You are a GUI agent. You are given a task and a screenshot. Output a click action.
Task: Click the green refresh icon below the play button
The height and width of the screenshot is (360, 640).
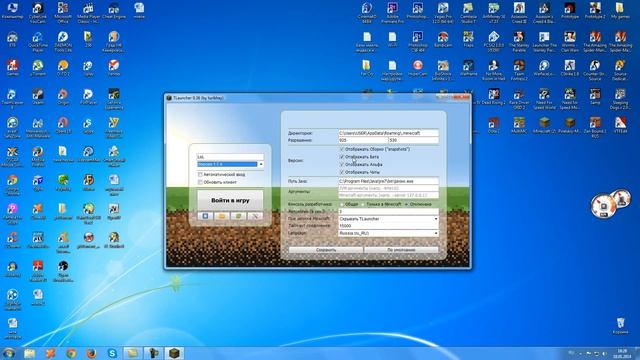tap(238, 216)
